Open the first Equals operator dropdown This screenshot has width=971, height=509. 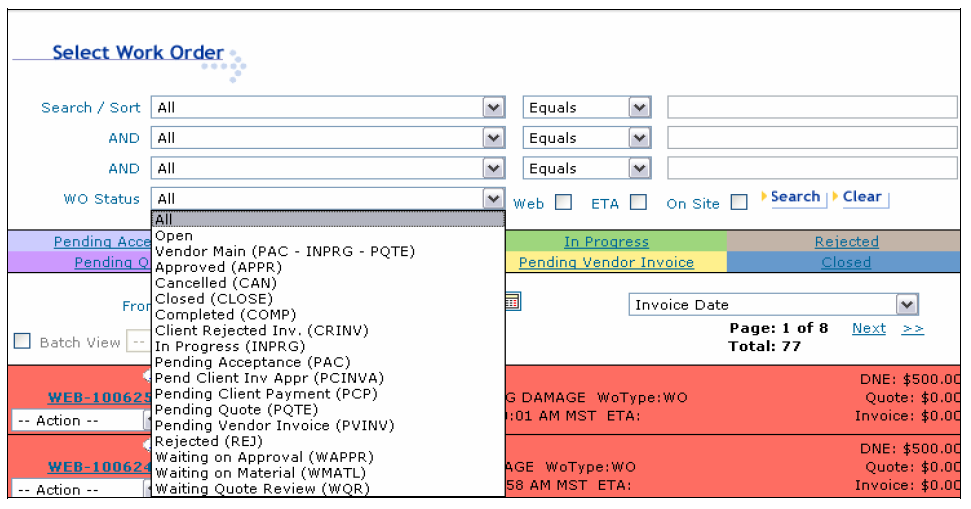(x=639, y=108)
